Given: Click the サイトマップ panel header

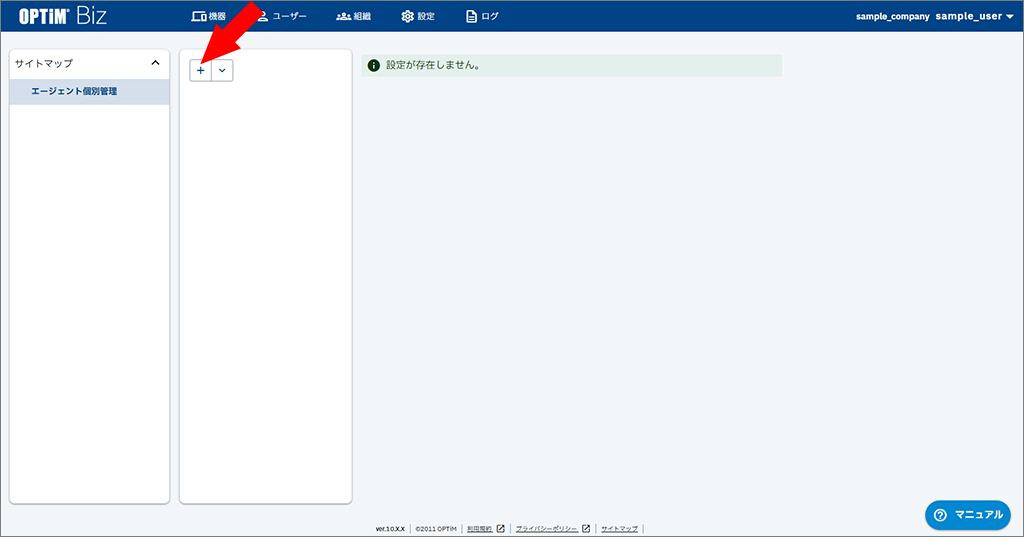Looking at the screenshot, I should coord(89,63).
